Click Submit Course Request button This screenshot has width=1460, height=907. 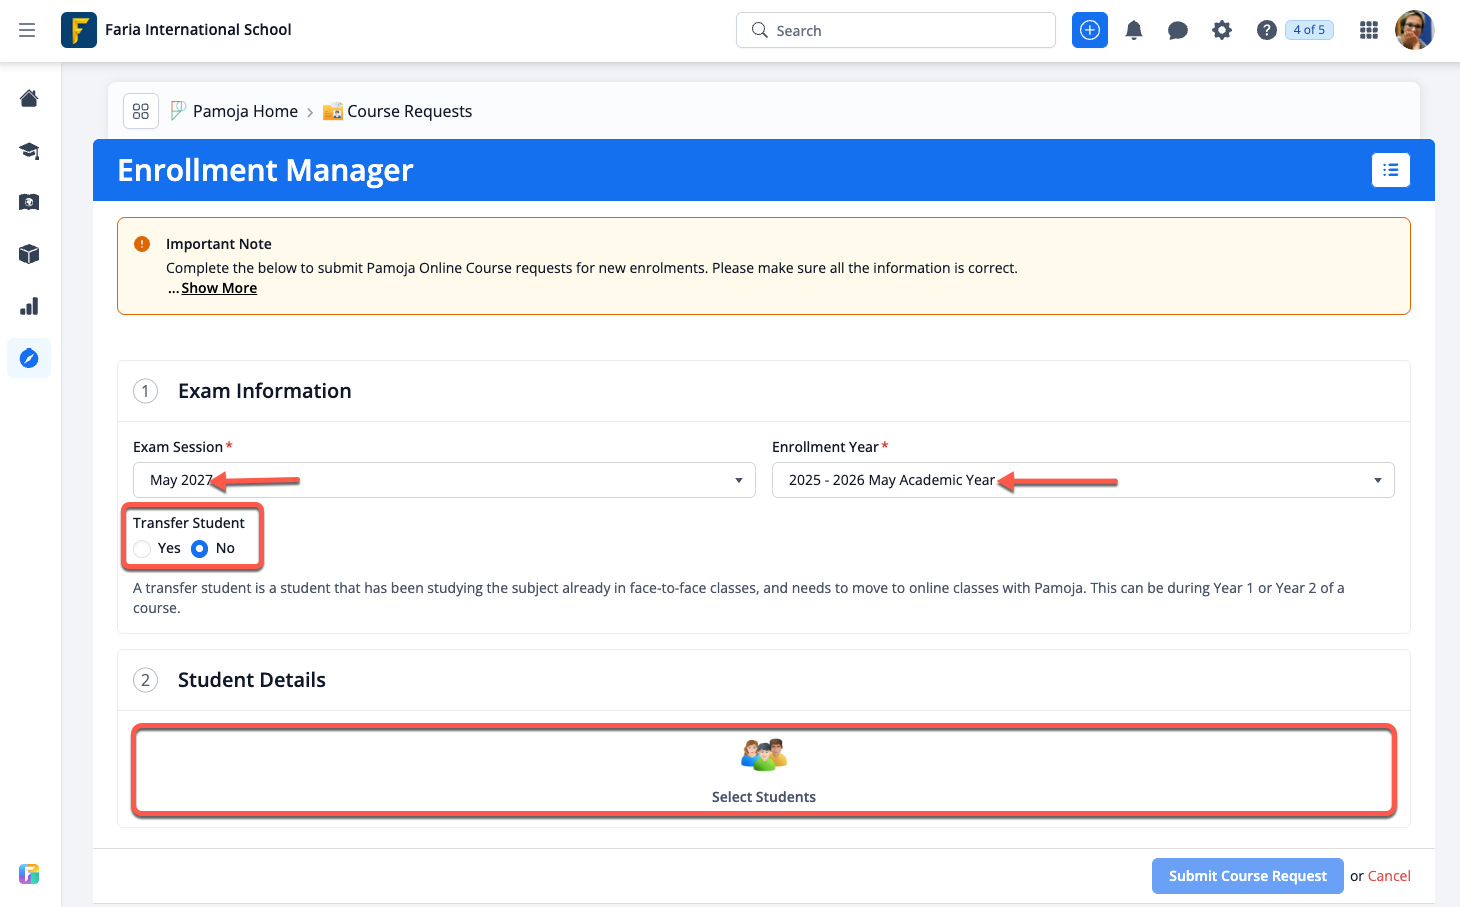click(1247, 876)
